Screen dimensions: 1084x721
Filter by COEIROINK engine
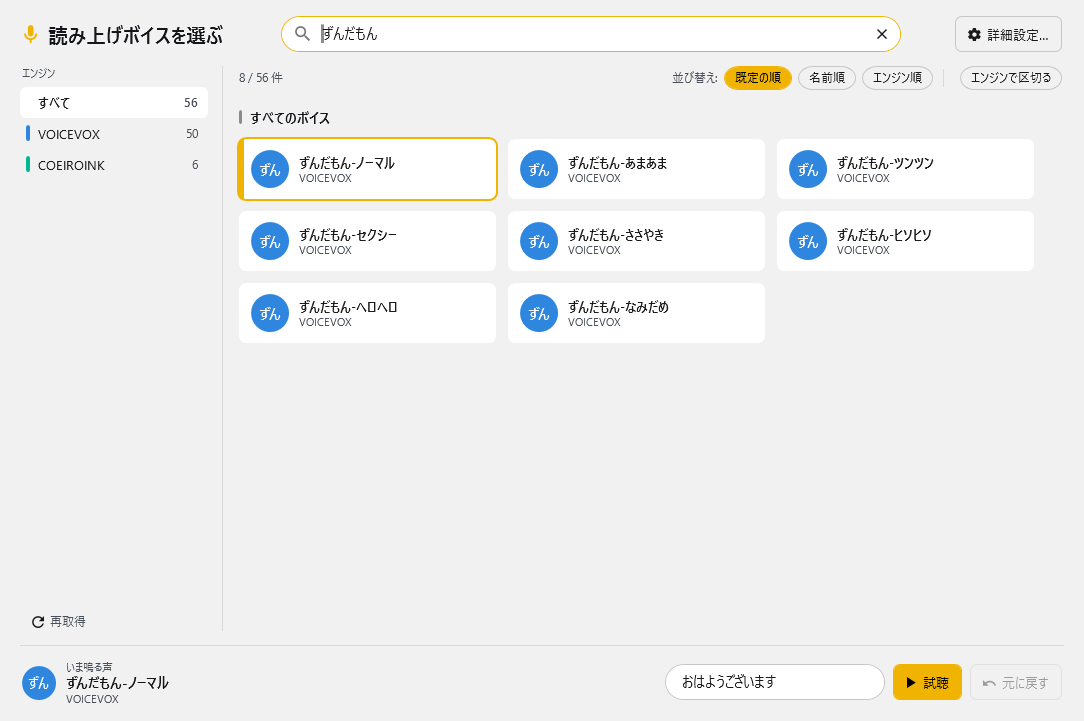[114, 165]
